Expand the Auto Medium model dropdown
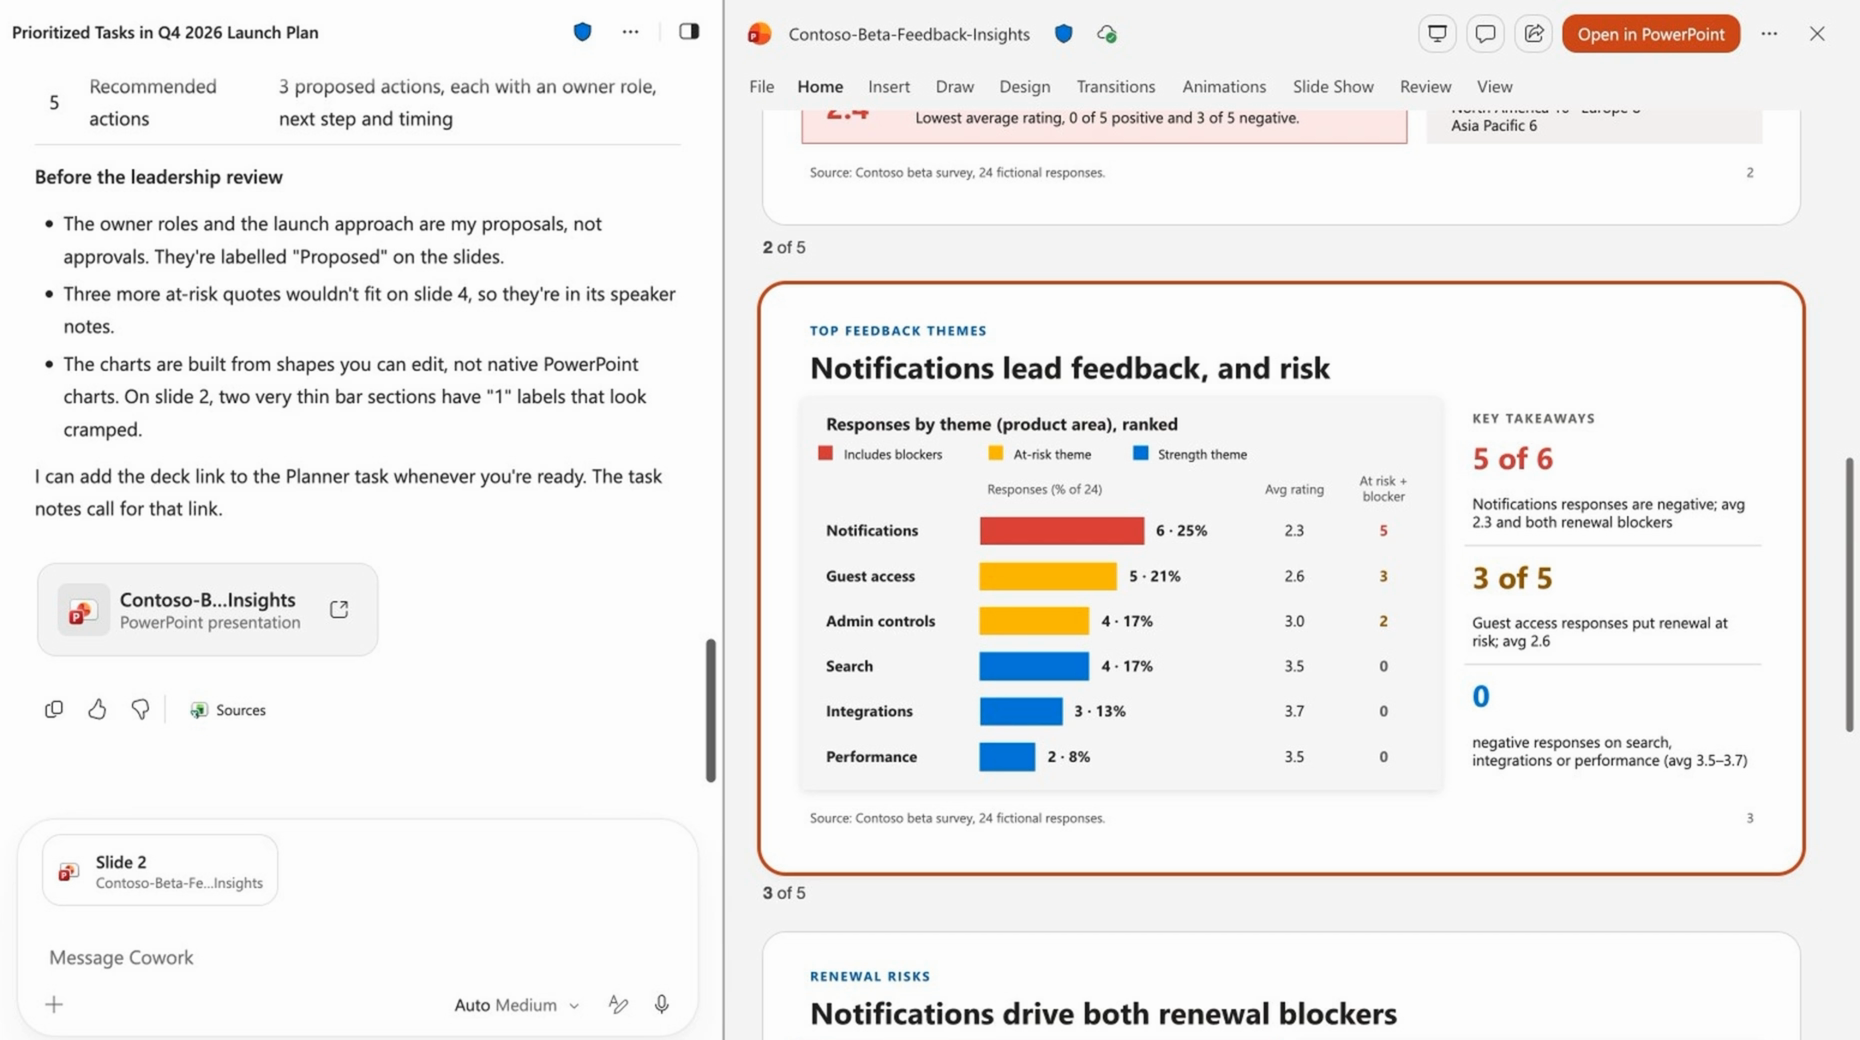The height and width of the screenshot is (1040, 1860). tap(516, 1005)
